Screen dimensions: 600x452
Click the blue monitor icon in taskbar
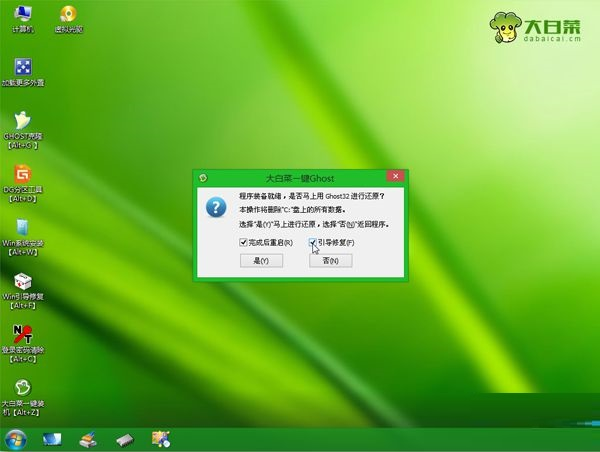[52, 438]
